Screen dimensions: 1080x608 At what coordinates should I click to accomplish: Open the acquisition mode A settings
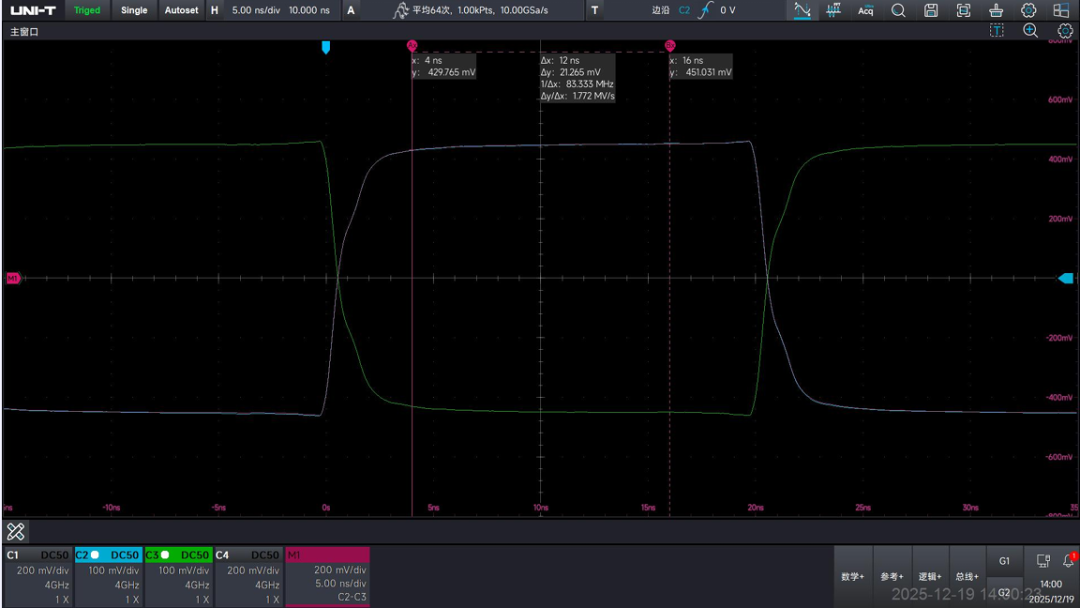click(x=351, y=10)
